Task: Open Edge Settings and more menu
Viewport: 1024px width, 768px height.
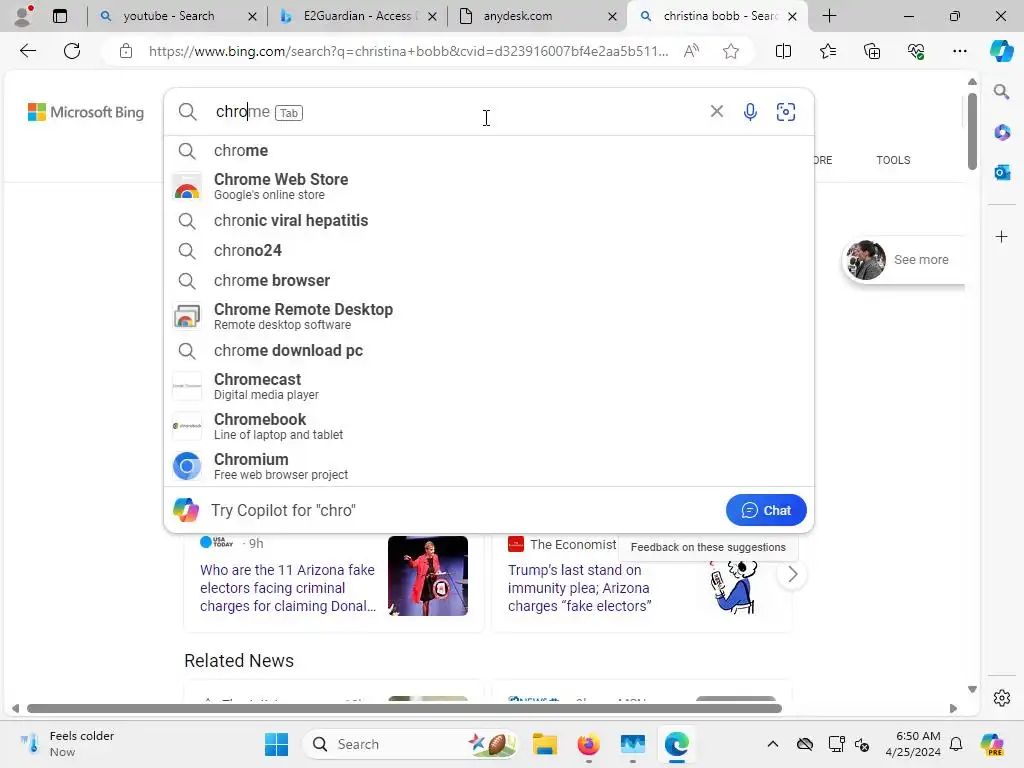Action: [959, 51]
